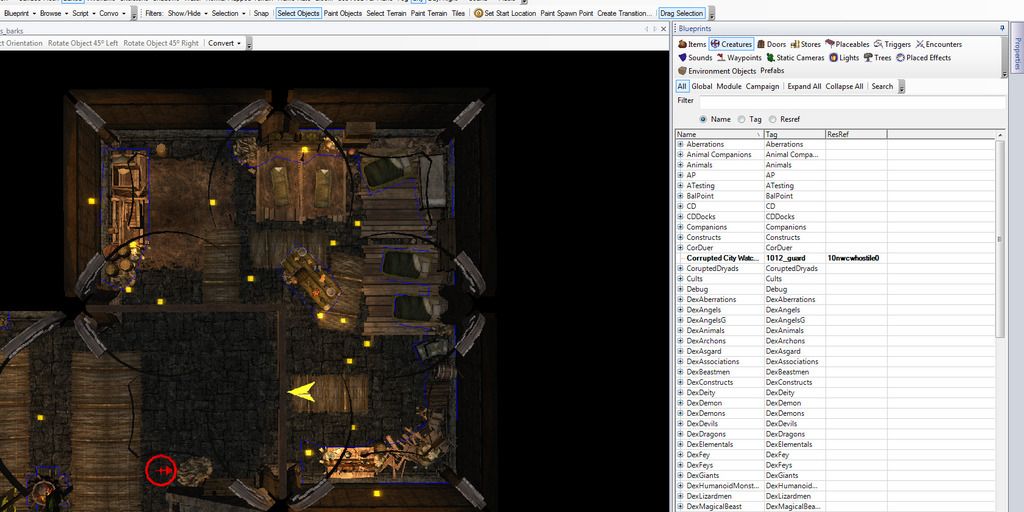Image resolution: width=1024 pixels, height=512 pixels.
Task: Show the Sounds blueprint list
Action: (695, 58)
